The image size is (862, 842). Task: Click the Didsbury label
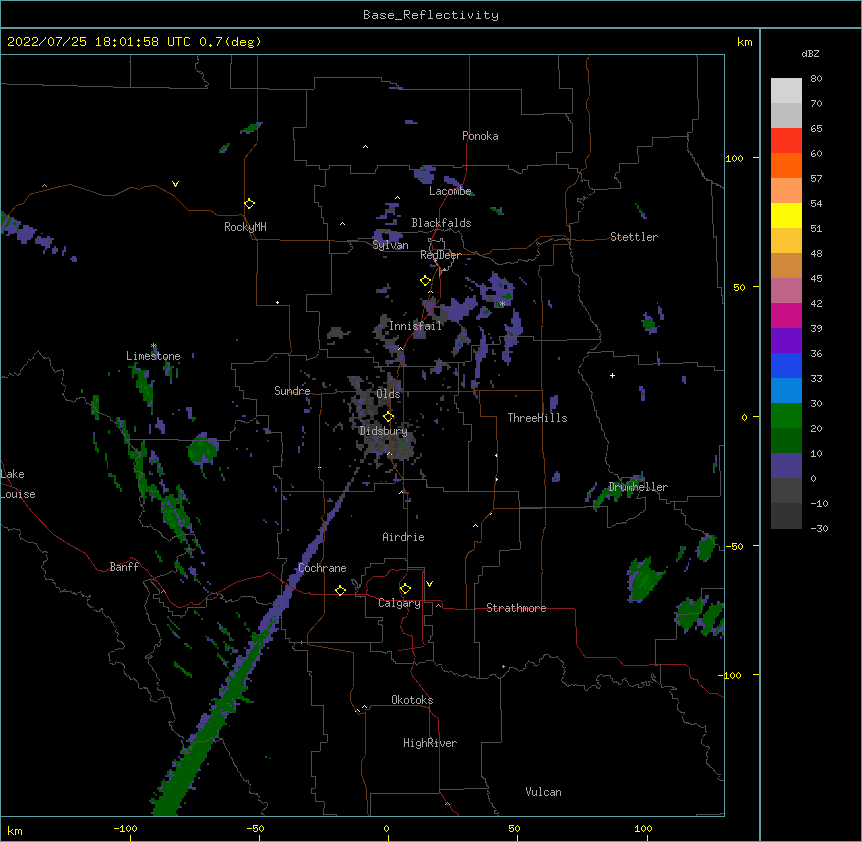click(x=383, y=431)
